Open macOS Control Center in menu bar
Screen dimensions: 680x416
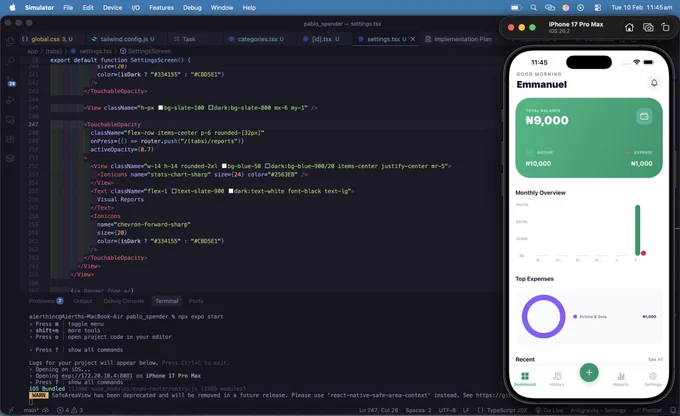pyautogui.click(x=598, y=7)
